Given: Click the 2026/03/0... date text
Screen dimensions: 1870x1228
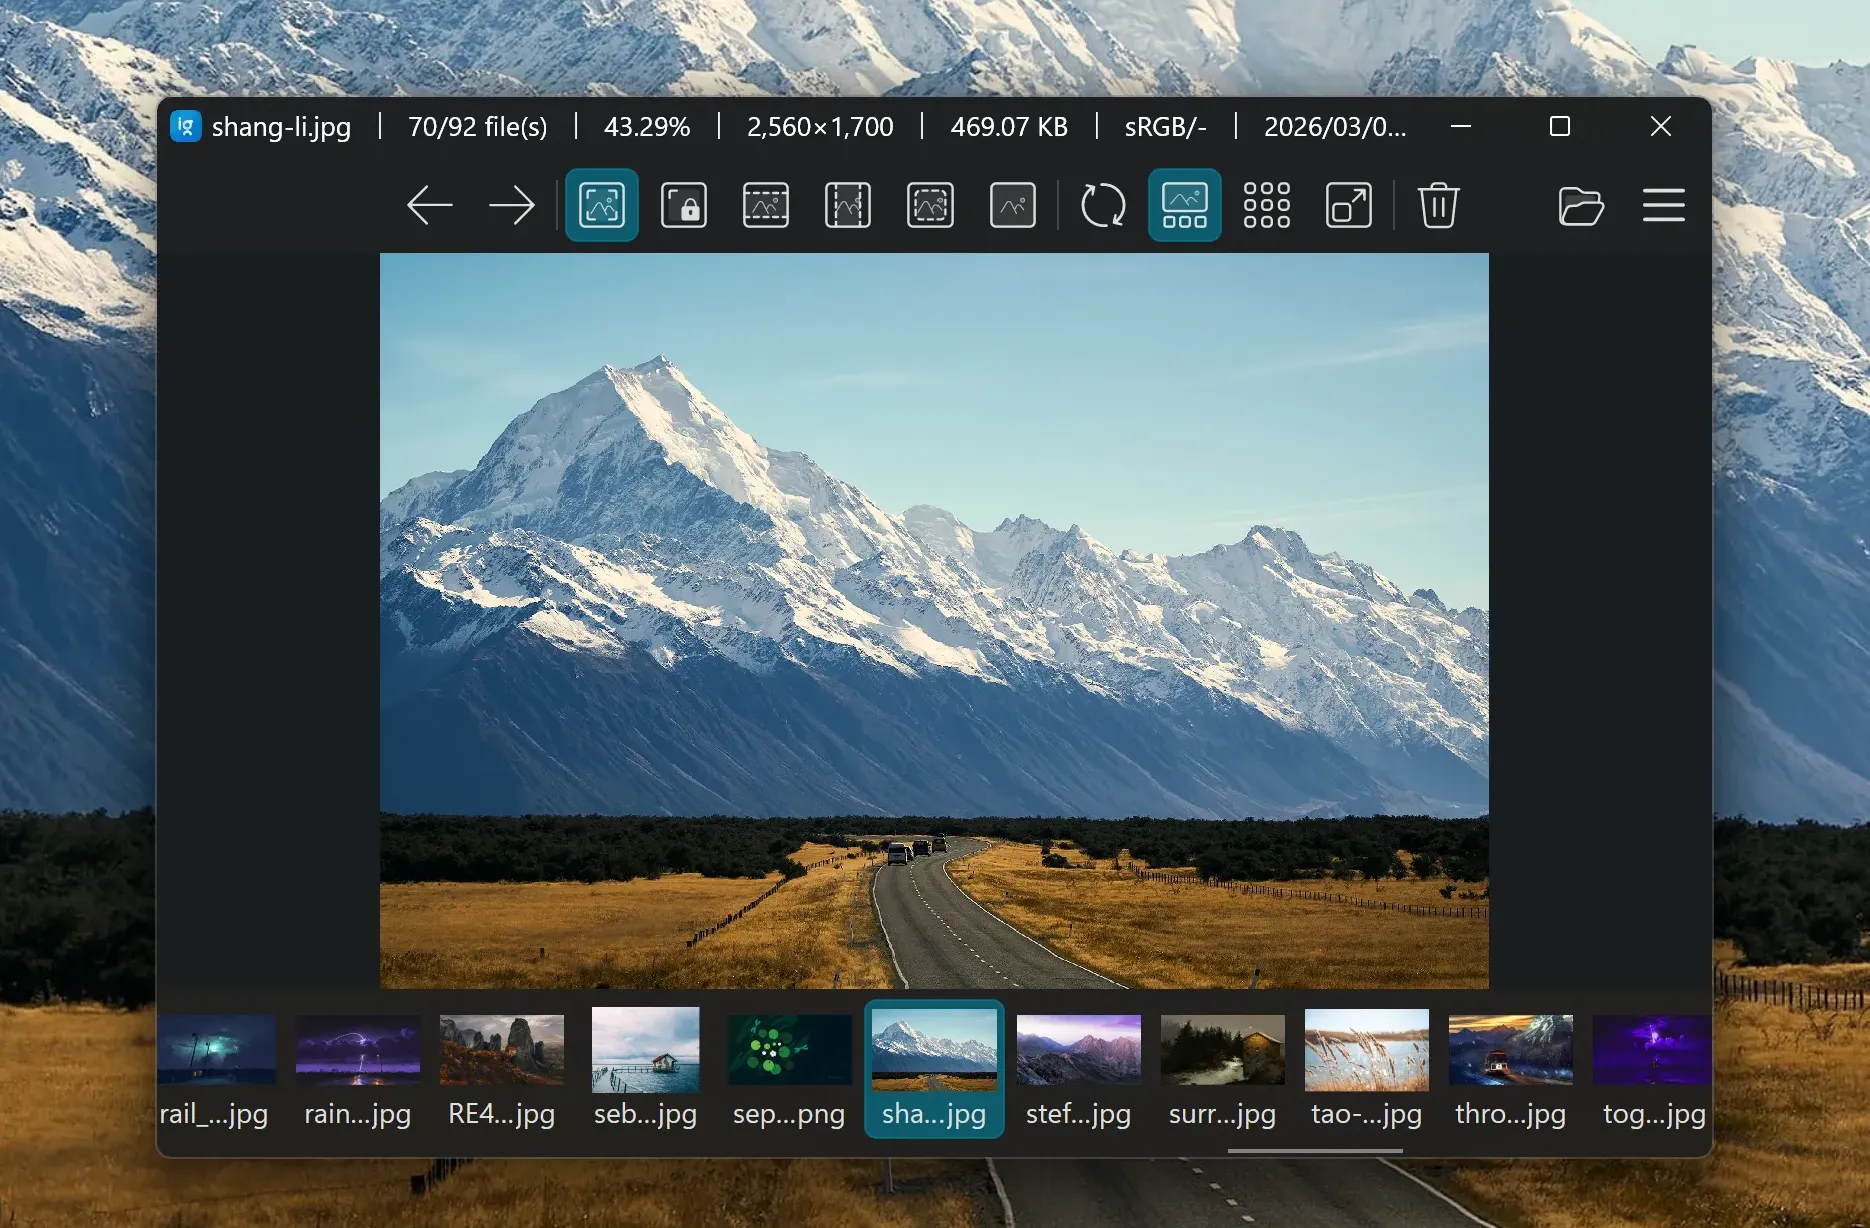Looking at the screenshot, I should pyautogui.click(x=1335, y=127).
